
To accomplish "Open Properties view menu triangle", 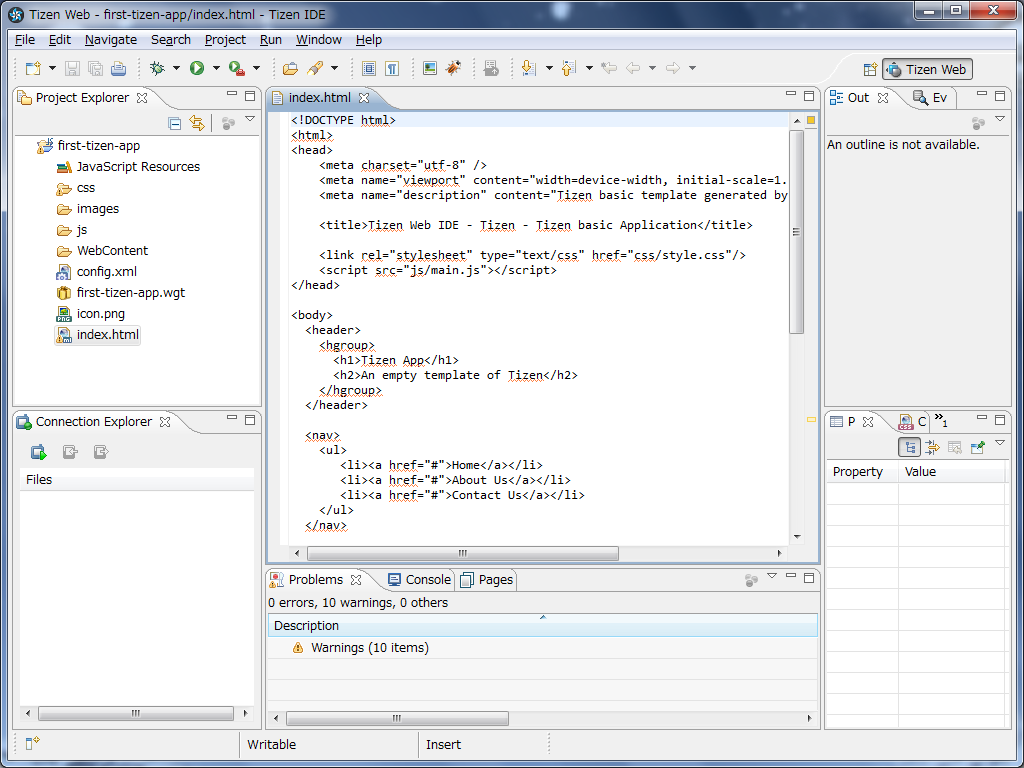I will (1000, 444).
